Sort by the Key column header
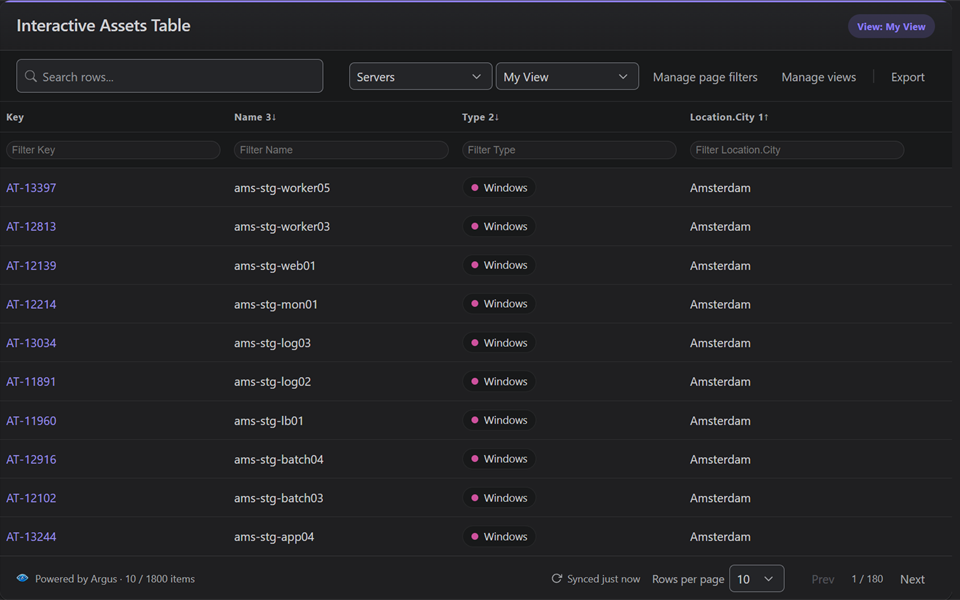The image size is (960, 600). [x=15, y=117]
